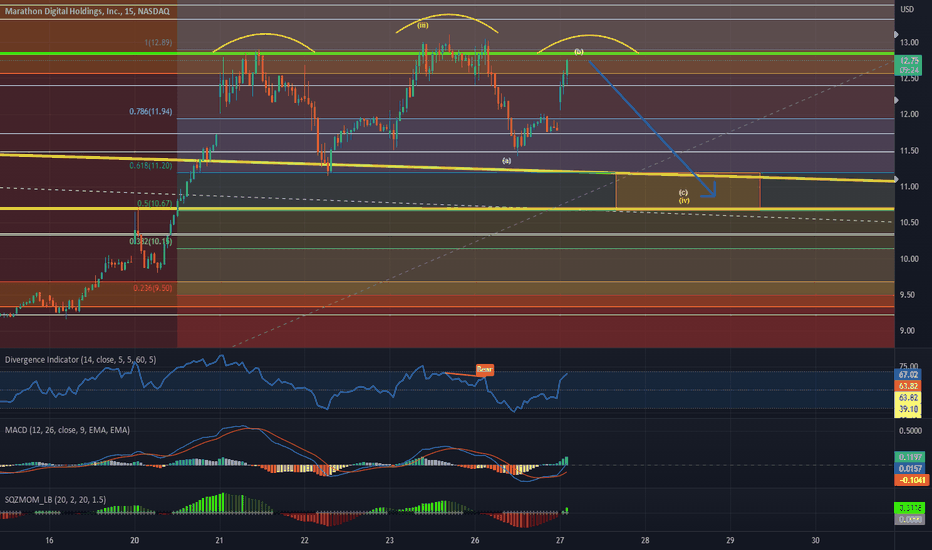Click 10.00 on the price axis

click(909, 259)
